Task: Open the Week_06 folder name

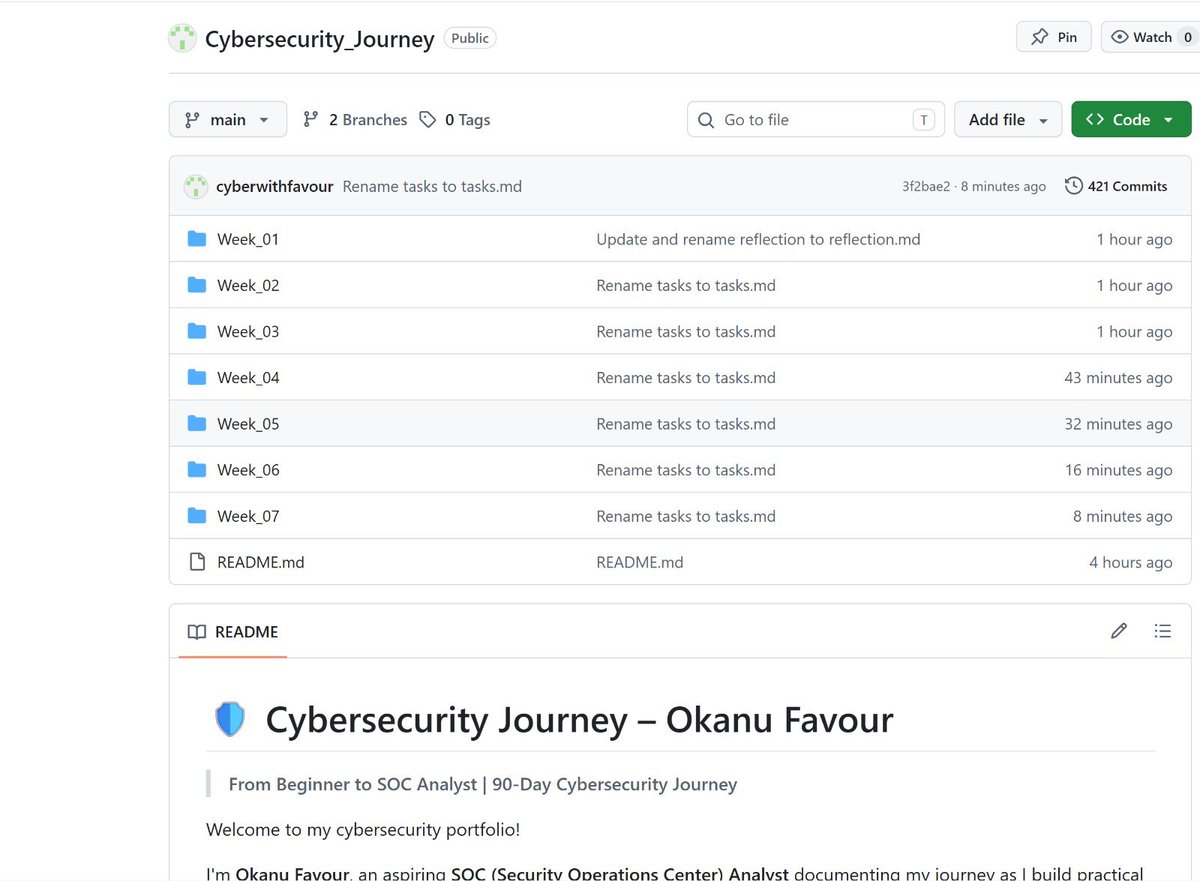Action: pos(248,470)
